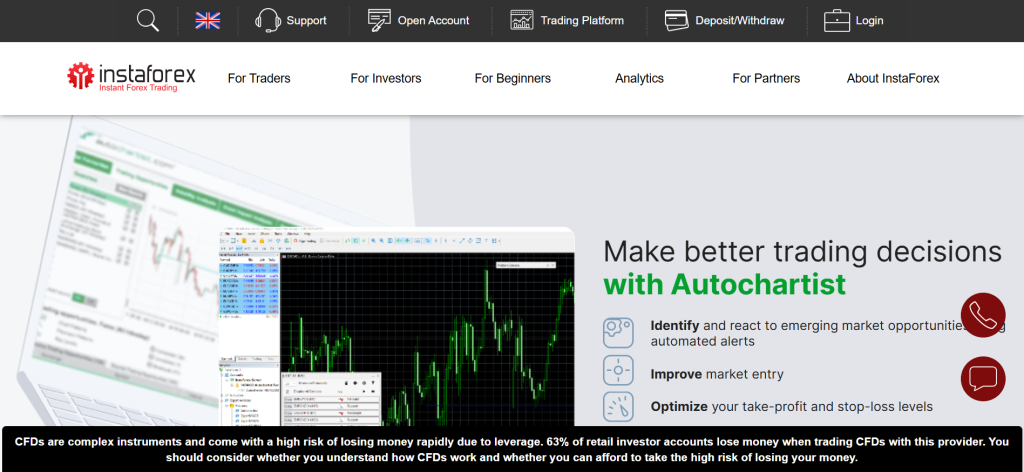Viewport: 1024px width, 472px height.
Task: Click the Login briefcase icon
Action: pos(837,20)
